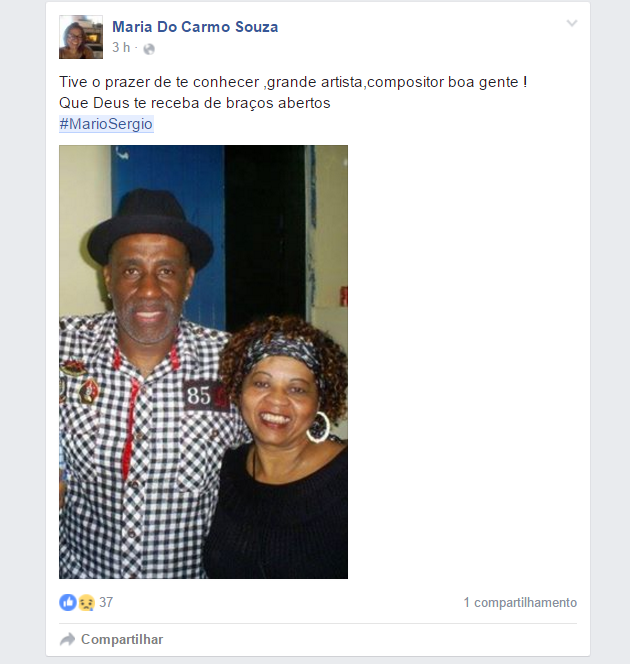Click the man's black hat in the photo
Screen dimensions: 630x664
pos(151,231)
